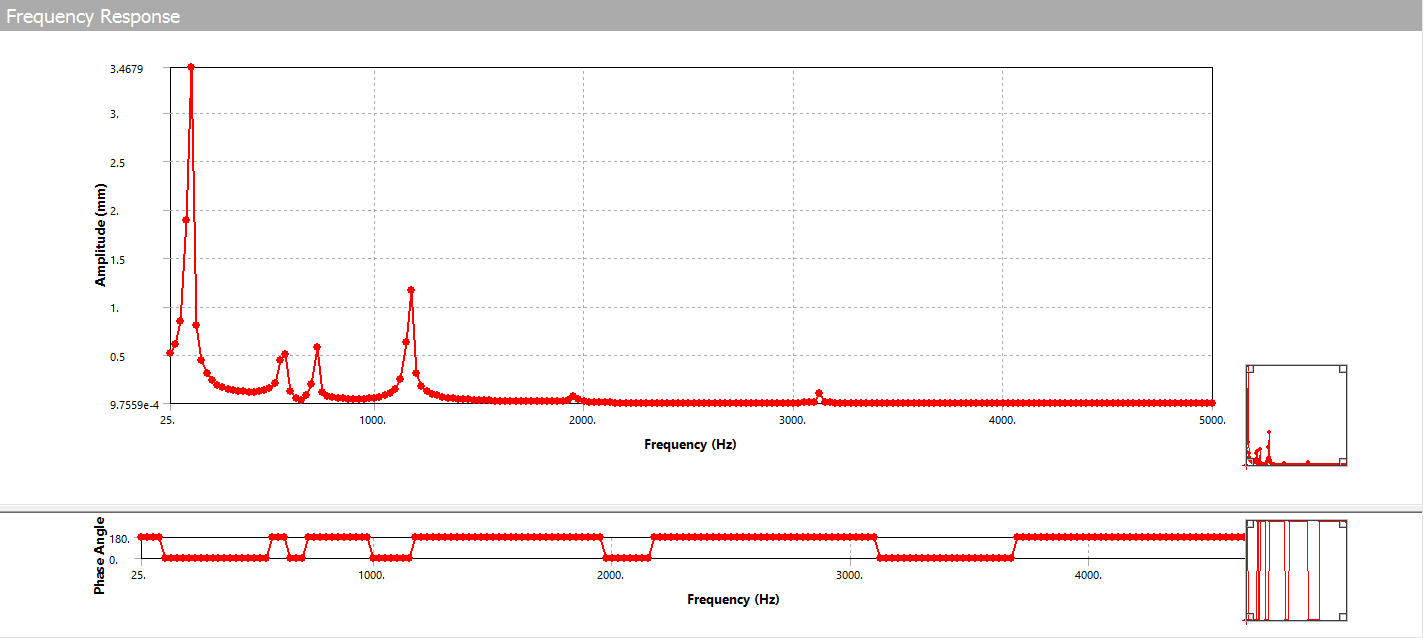
Task: Open the phase angle overview thumbnail
Action: pyautogui.click(x=1296, y=570)
